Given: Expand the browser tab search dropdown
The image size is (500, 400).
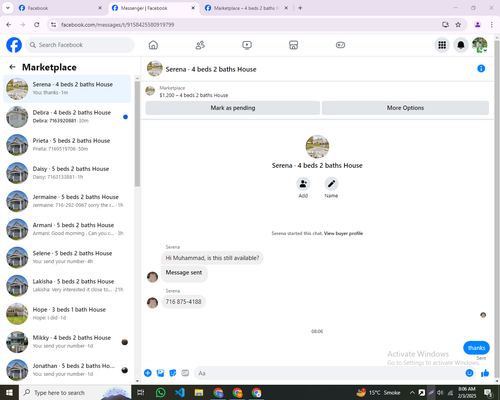Looking at the screenshot, I should click(8, 8).
